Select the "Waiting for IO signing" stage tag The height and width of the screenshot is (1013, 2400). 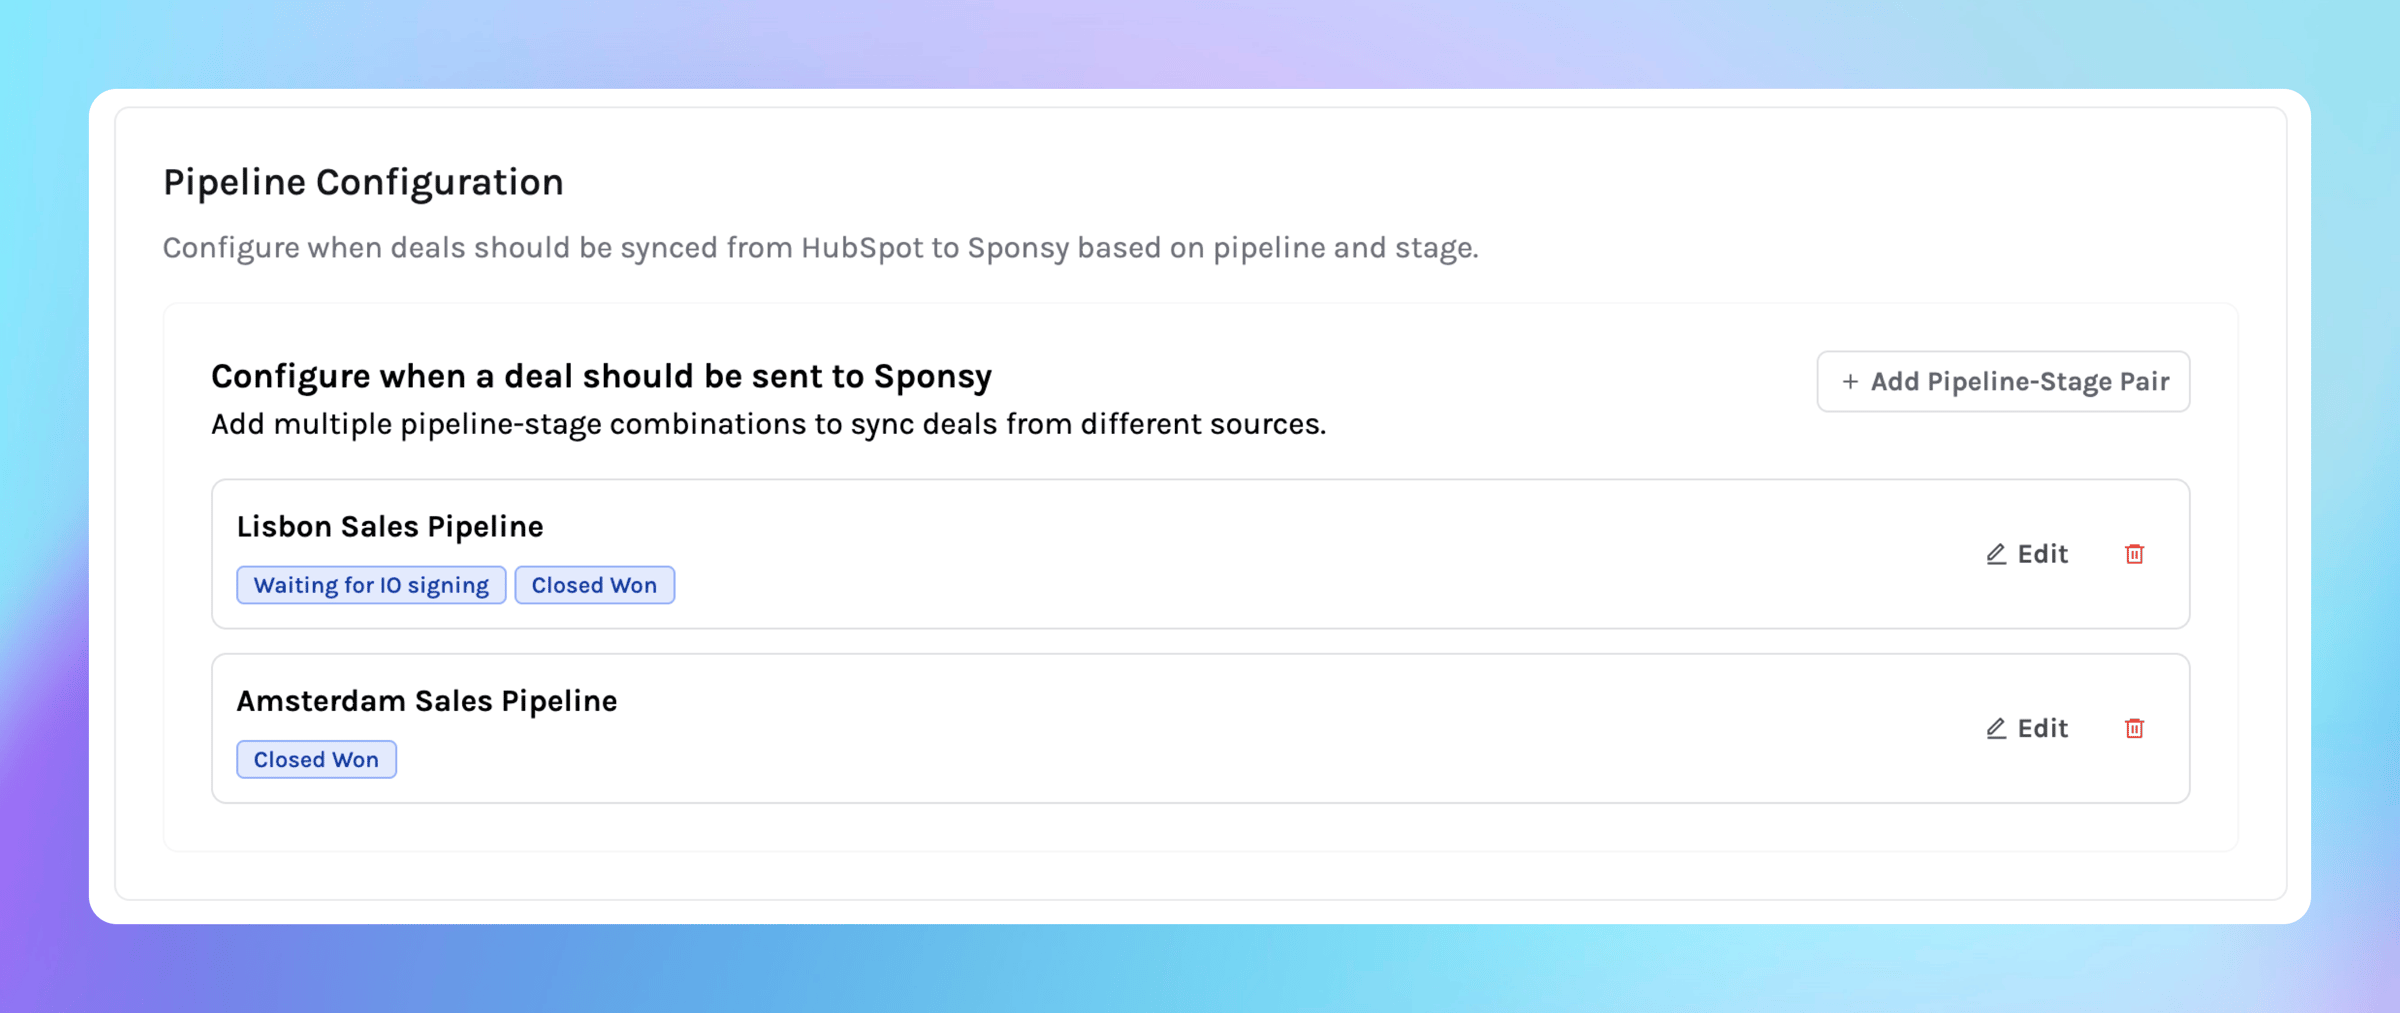pos(371,585)
